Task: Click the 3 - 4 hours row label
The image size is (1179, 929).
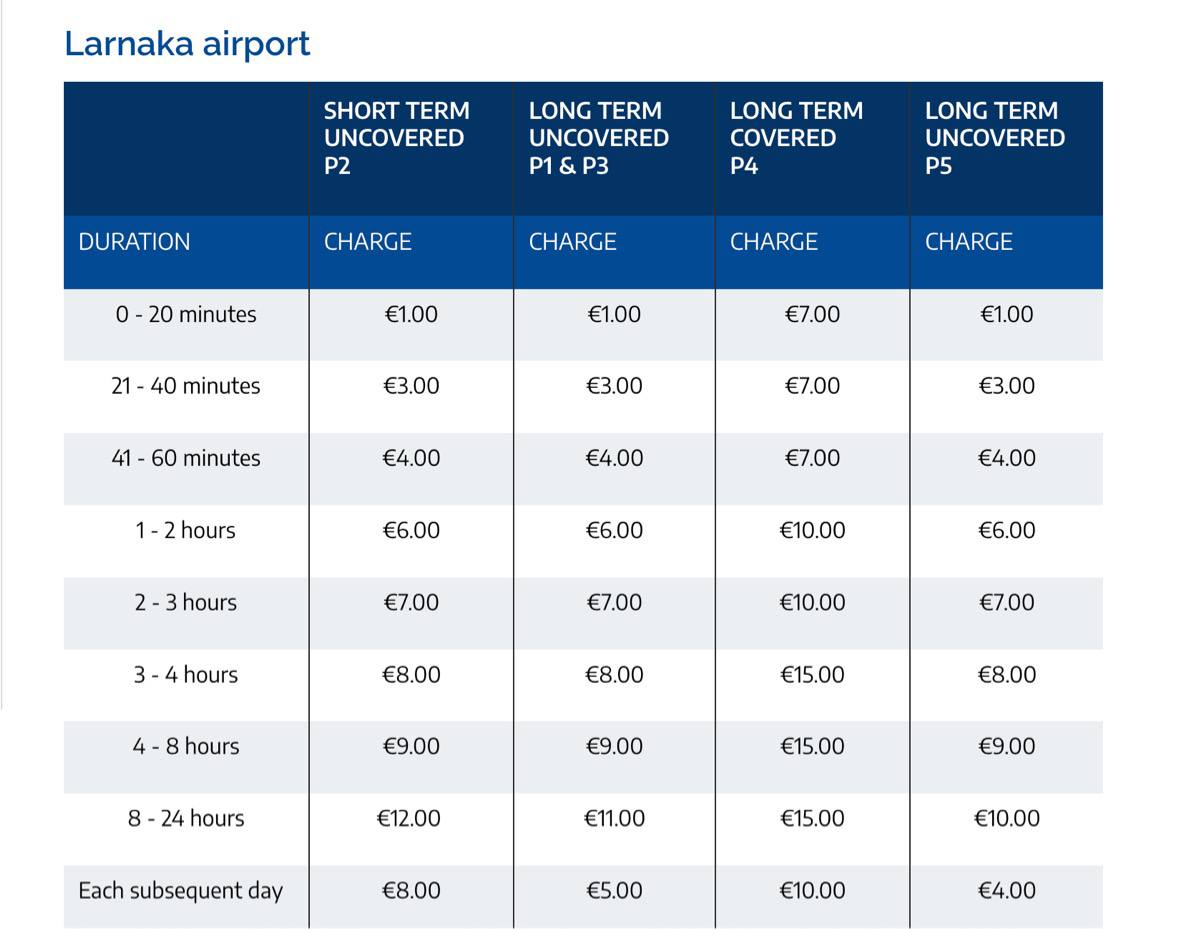Action: tap(186, 674)
